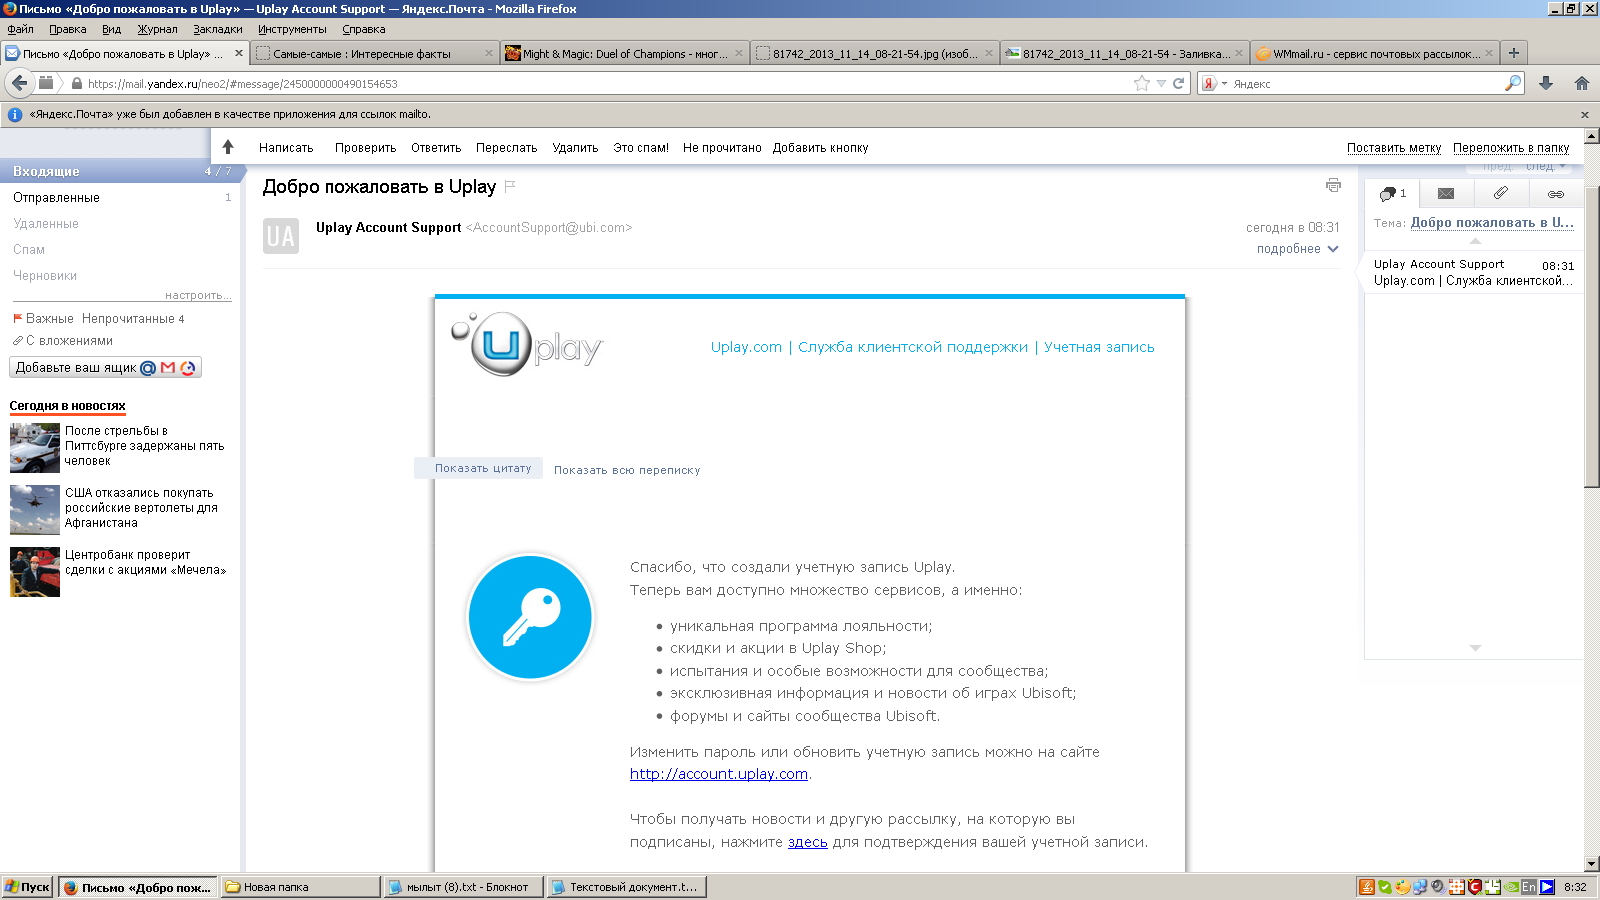Show links via the chain-link tab
Screen dimensions: 1600x900
[1556, 194]
